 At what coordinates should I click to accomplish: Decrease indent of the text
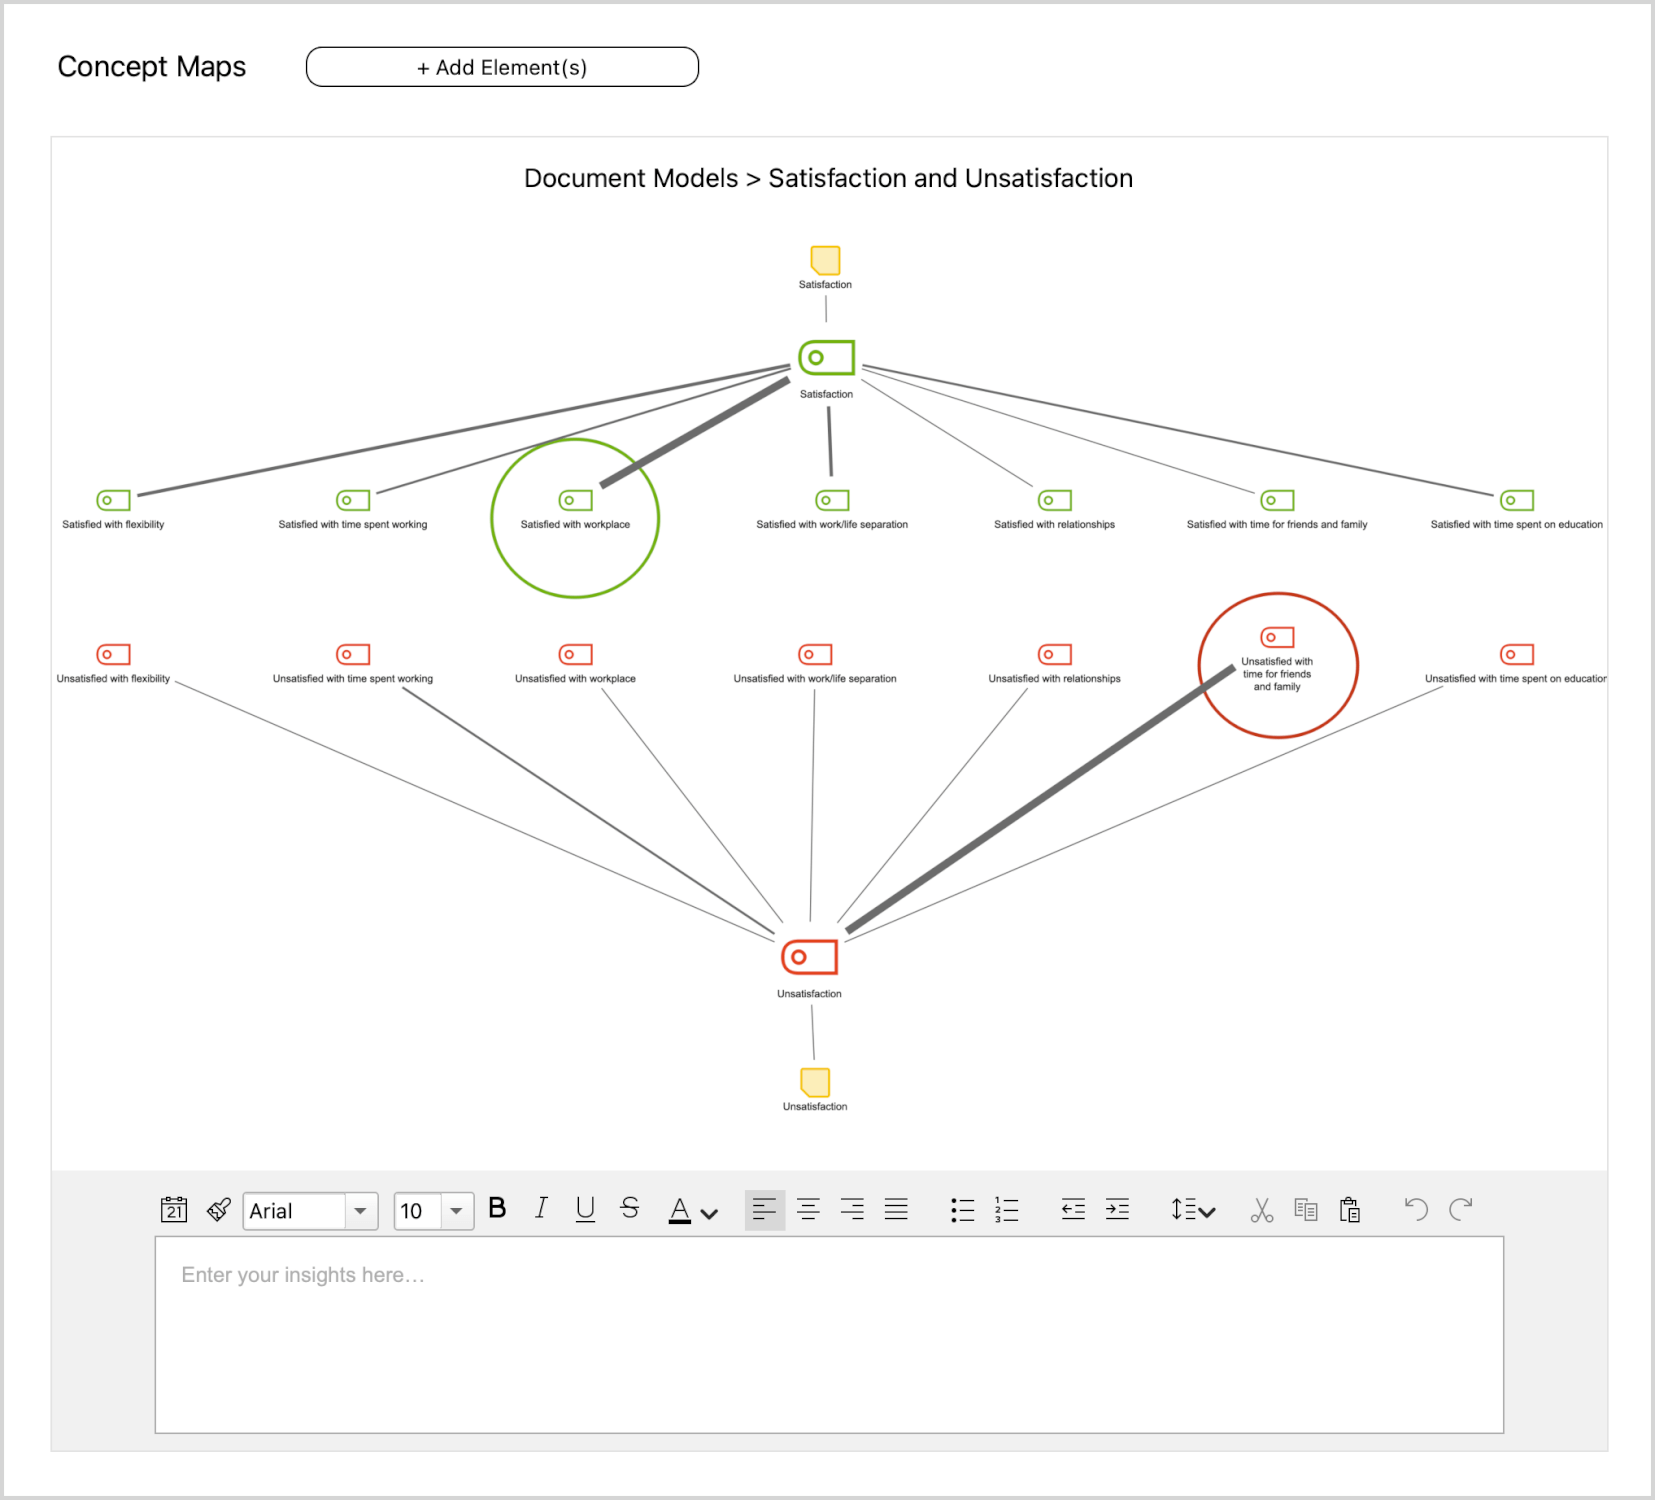[x=1073, y=1209]
